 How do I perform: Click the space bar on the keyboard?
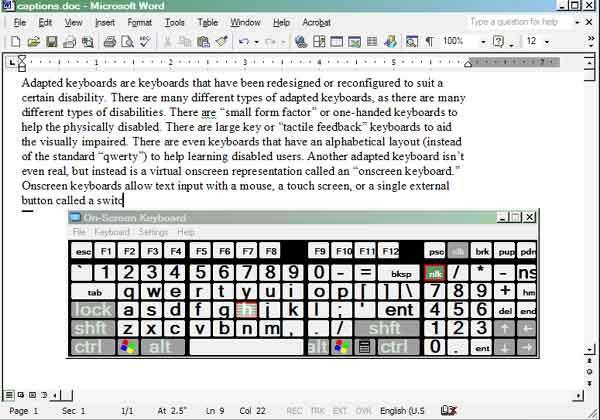(246, 347)
